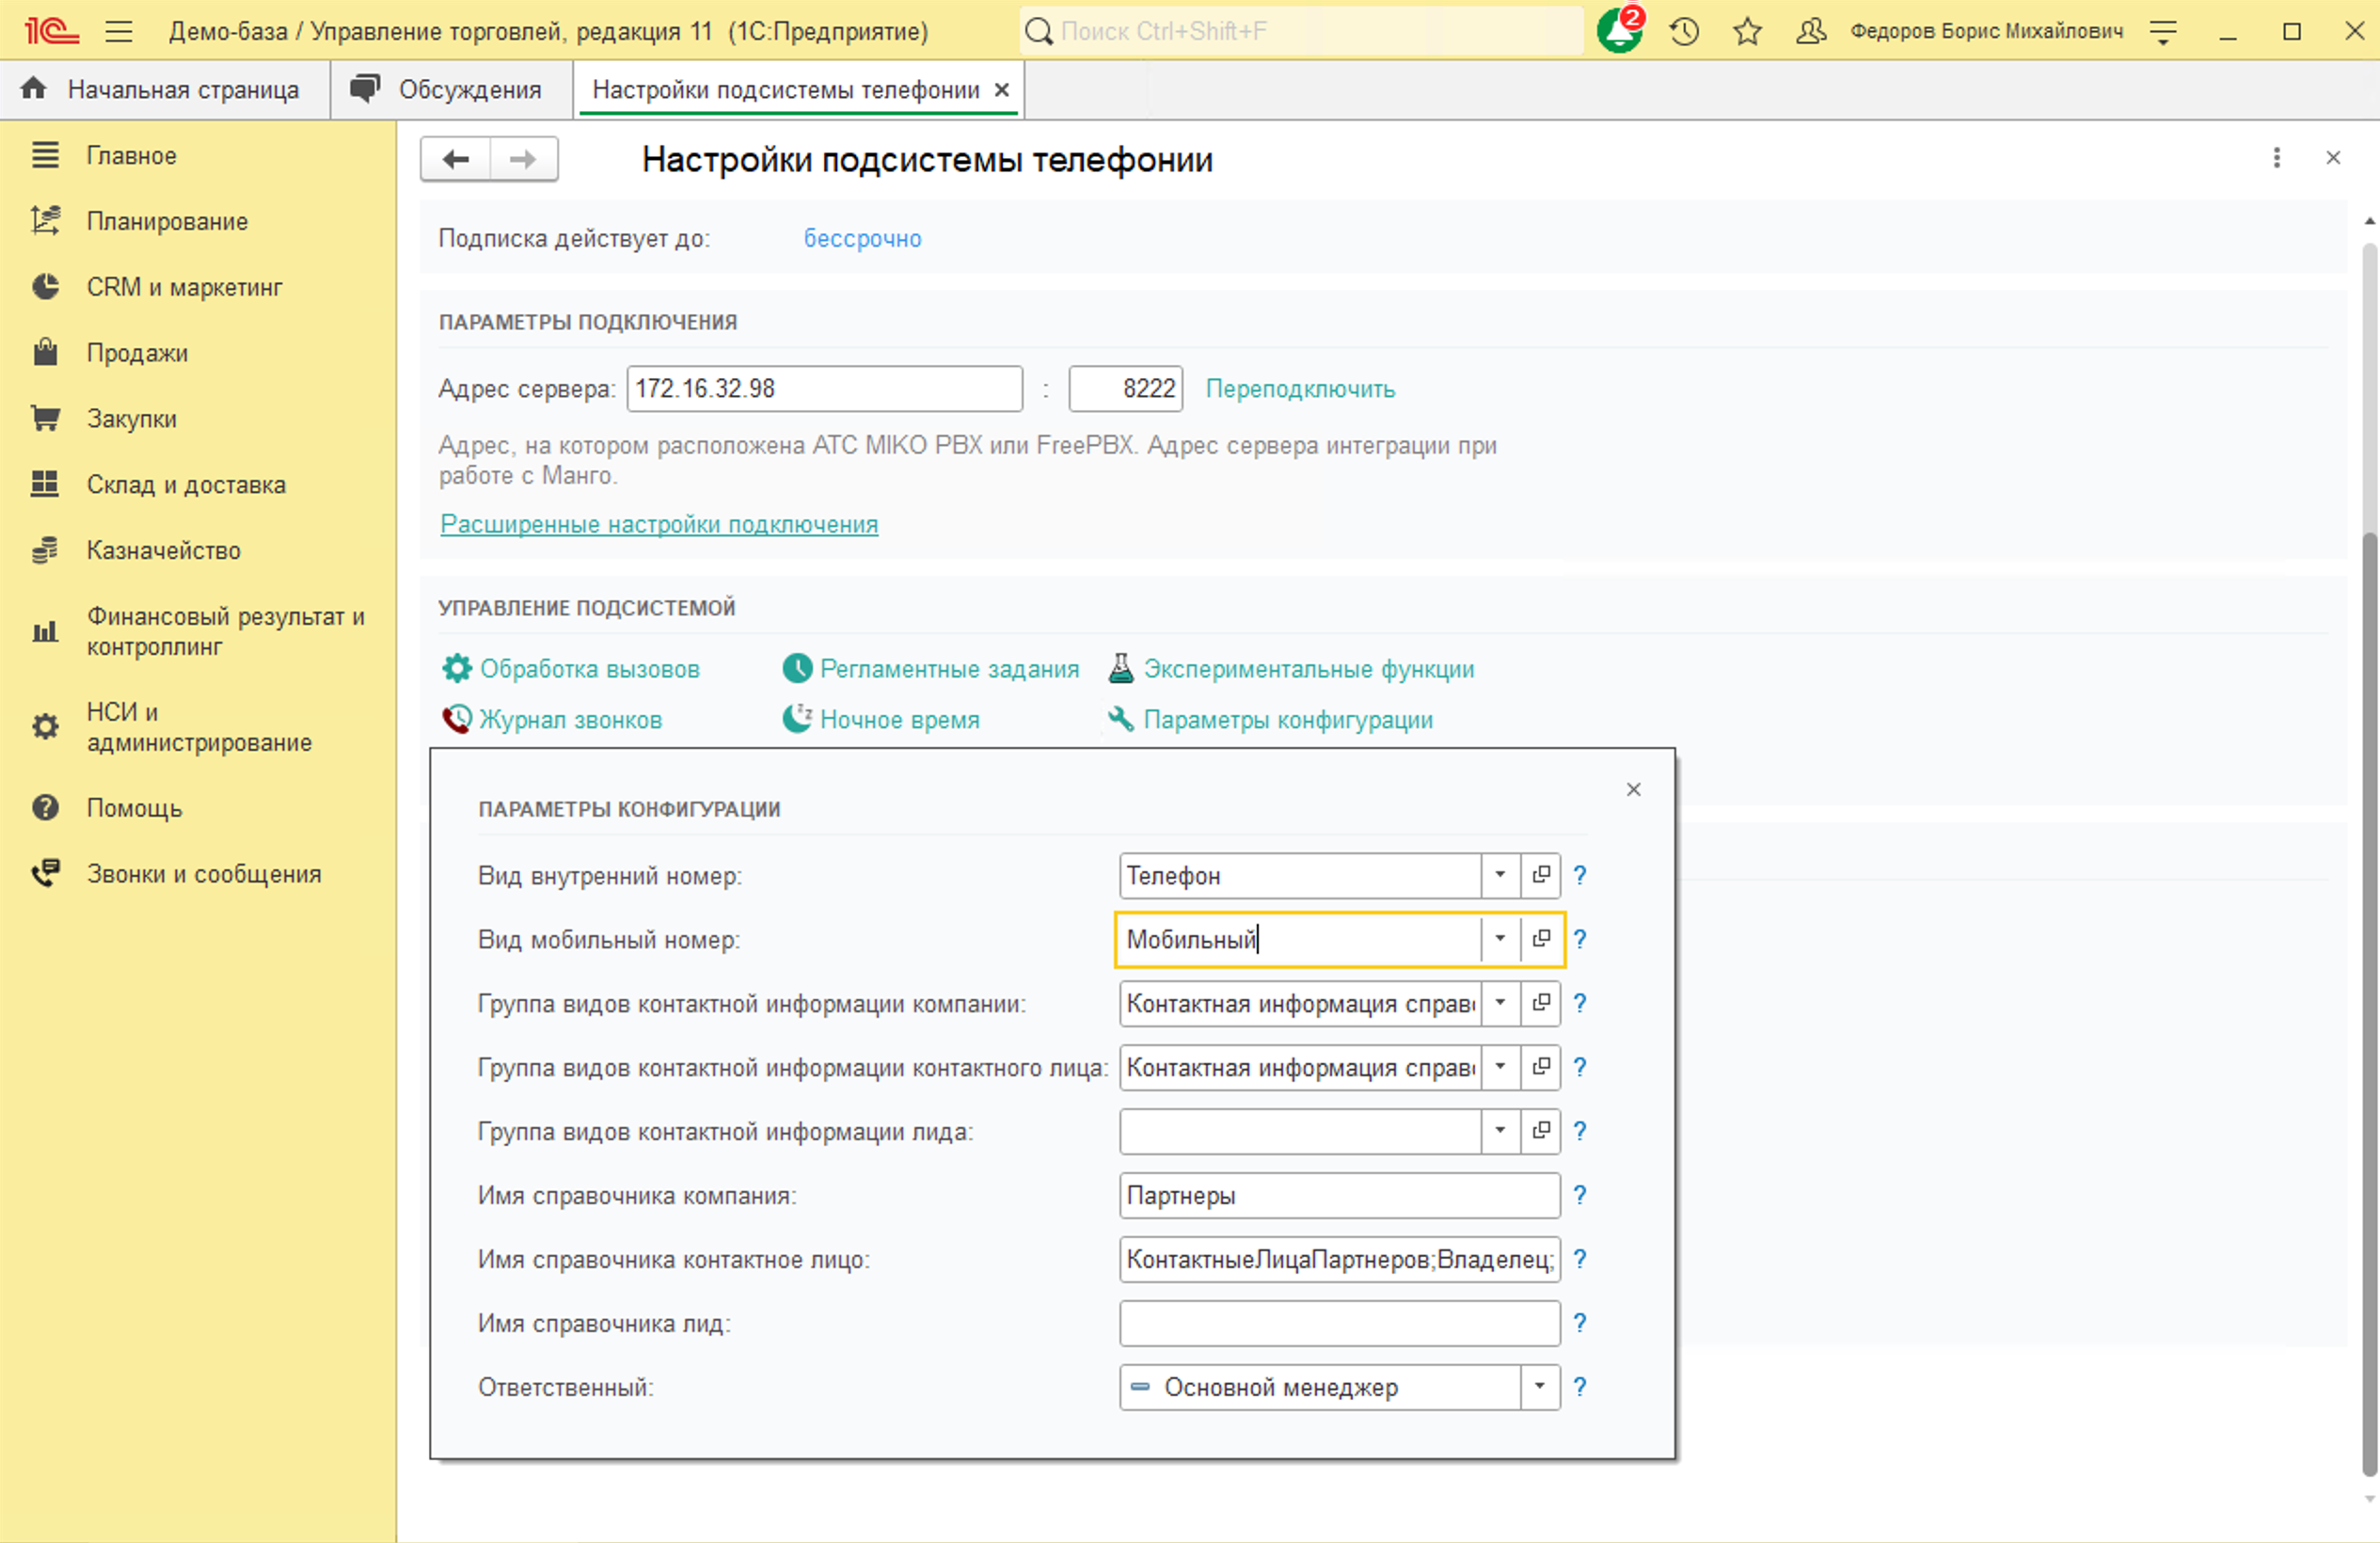The width and height of the screenshot is (2380, 1543).
Task: Expand dropdown for контактной информации контактного лица
Action: click(1500, 1067)
